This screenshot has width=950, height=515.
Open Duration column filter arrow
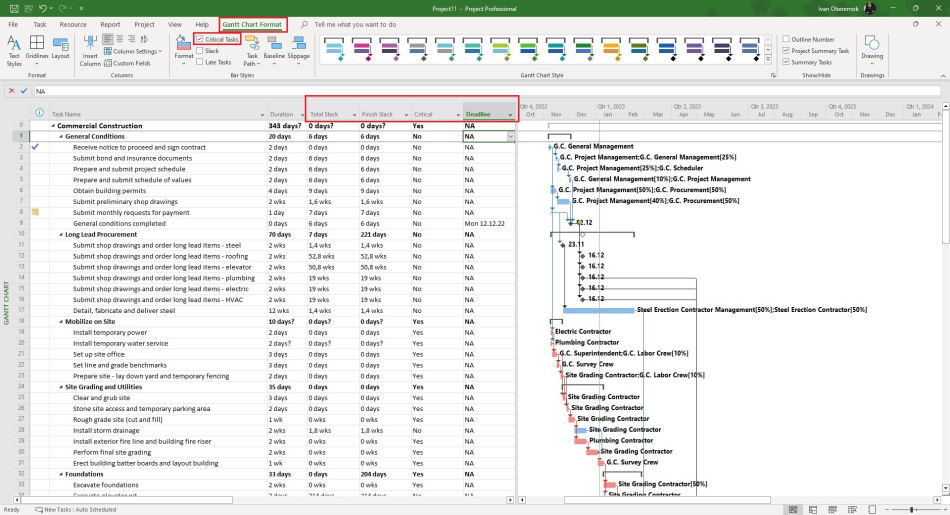[301, 115]
